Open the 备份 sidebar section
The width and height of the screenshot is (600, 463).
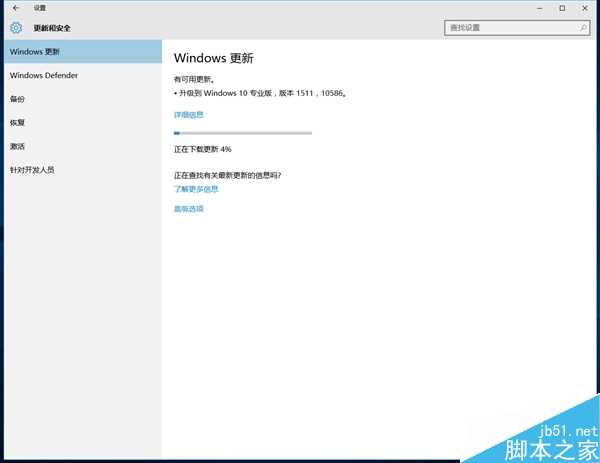83,99
